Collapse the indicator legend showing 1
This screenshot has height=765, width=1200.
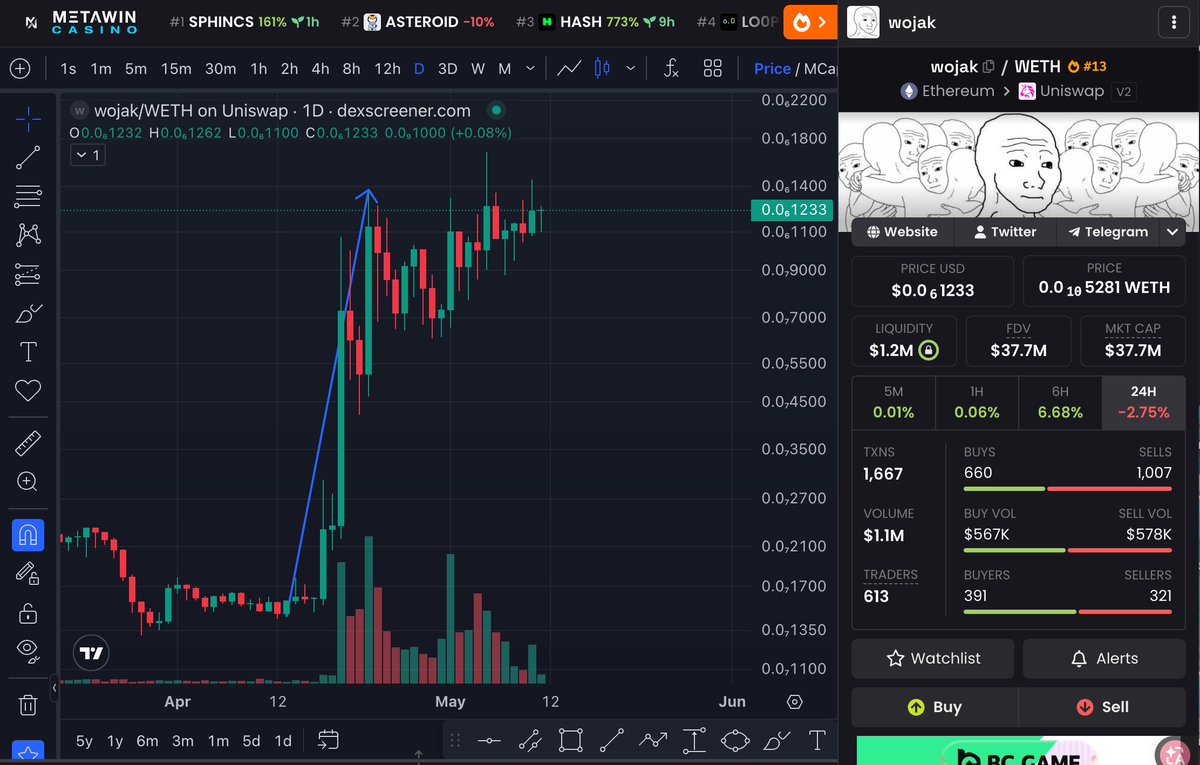pyautogui.click(x=86, y=155)
